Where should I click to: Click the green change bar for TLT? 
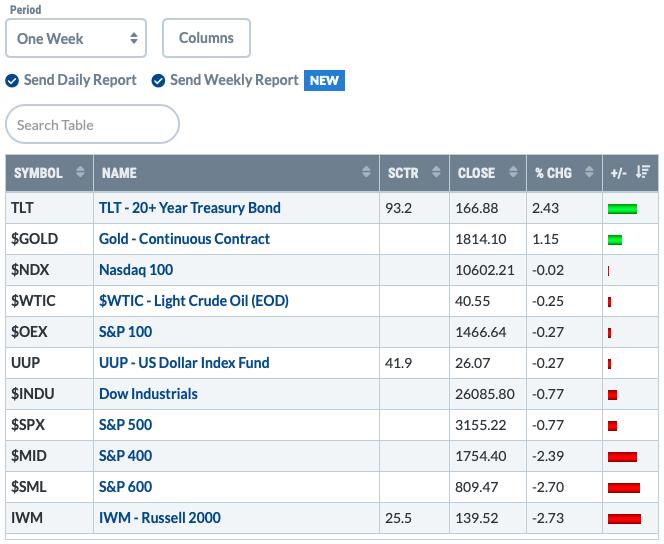click(x=622, y=209)
